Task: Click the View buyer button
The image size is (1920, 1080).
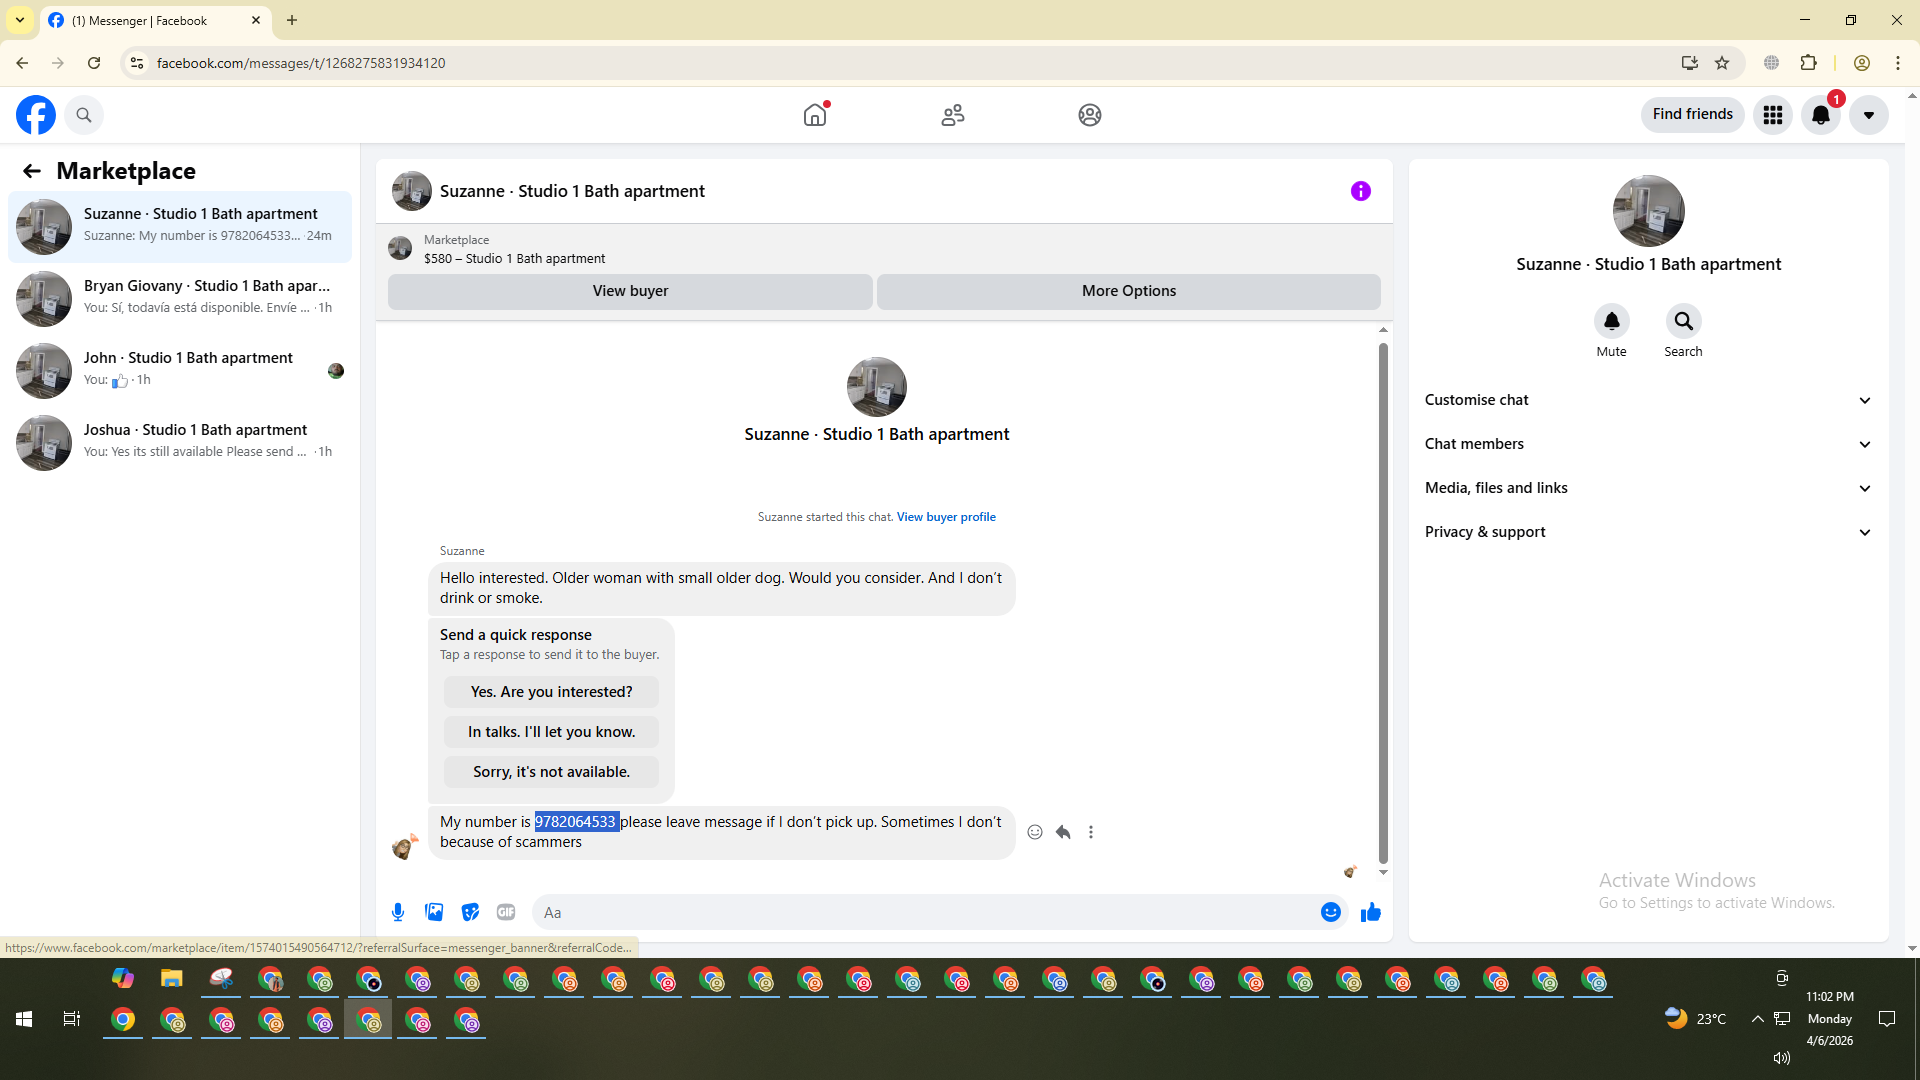Action: [x=630, y=291]
